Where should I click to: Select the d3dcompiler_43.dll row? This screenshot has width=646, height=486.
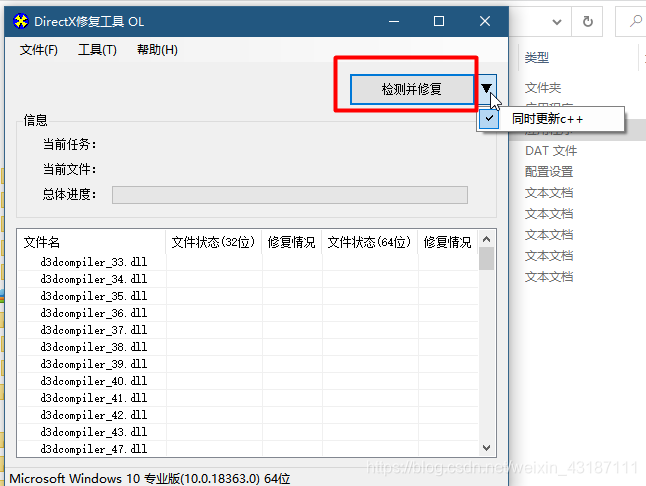click(248, 432)
